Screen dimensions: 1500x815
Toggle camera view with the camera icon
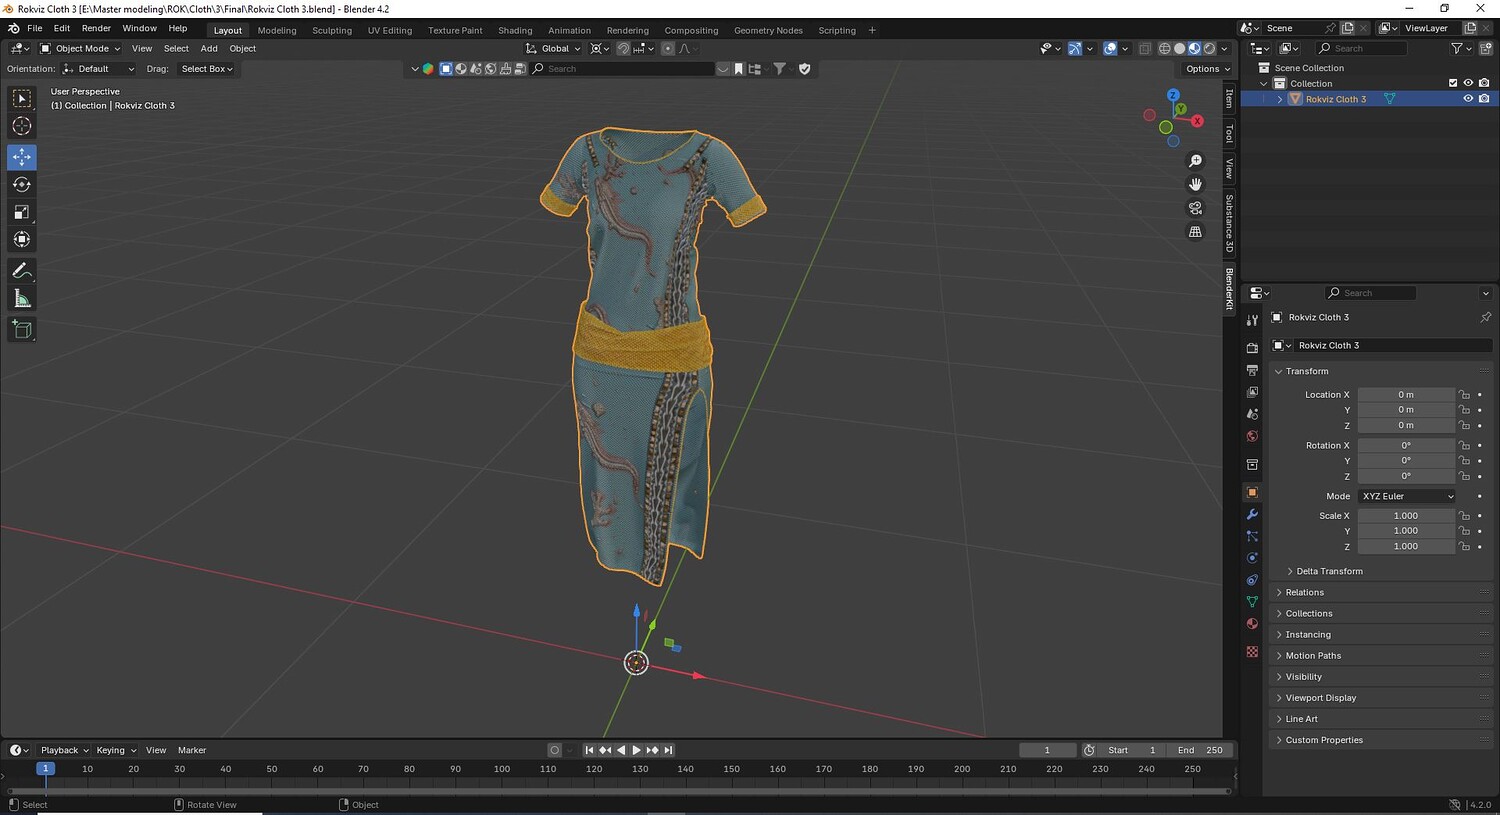point(1195,208)
